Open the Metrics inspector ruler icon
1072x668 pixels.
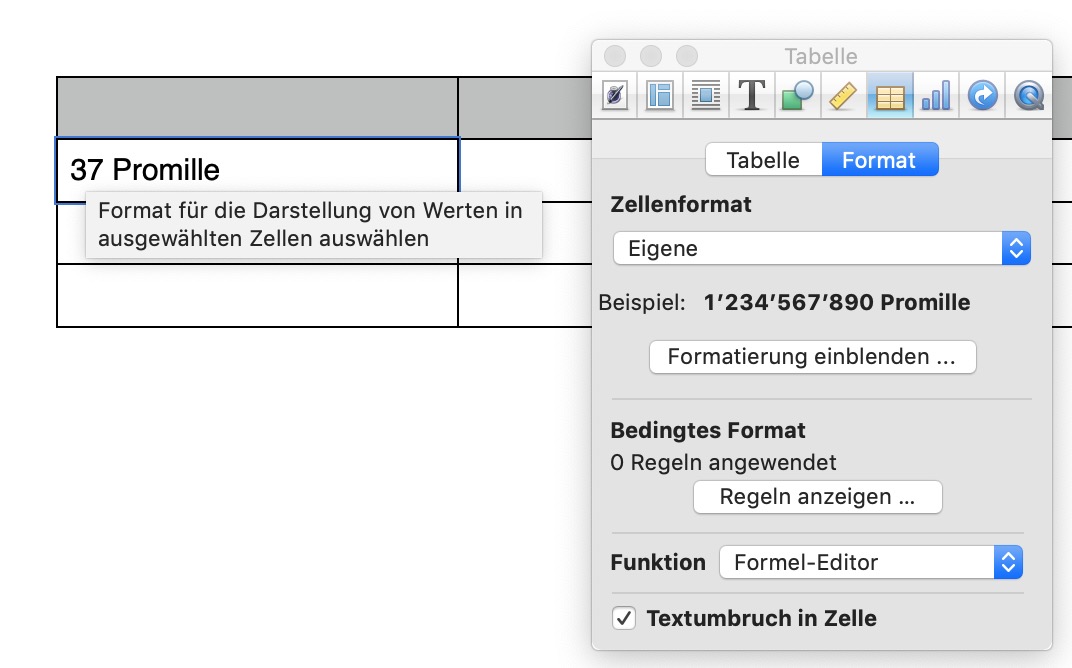[x=844, y=96]
